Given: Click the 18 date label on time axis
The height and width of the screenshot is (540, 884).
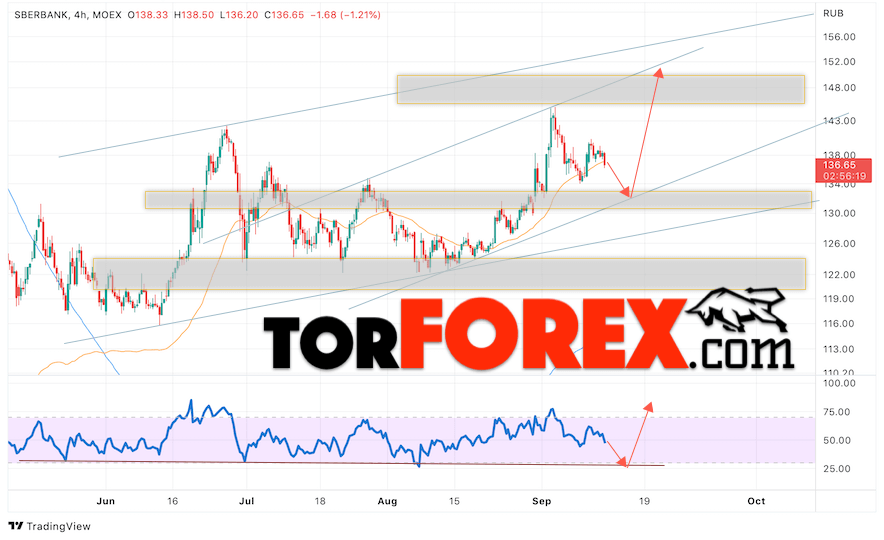Looking at the screenshot, I should click(x=320, y=501).
